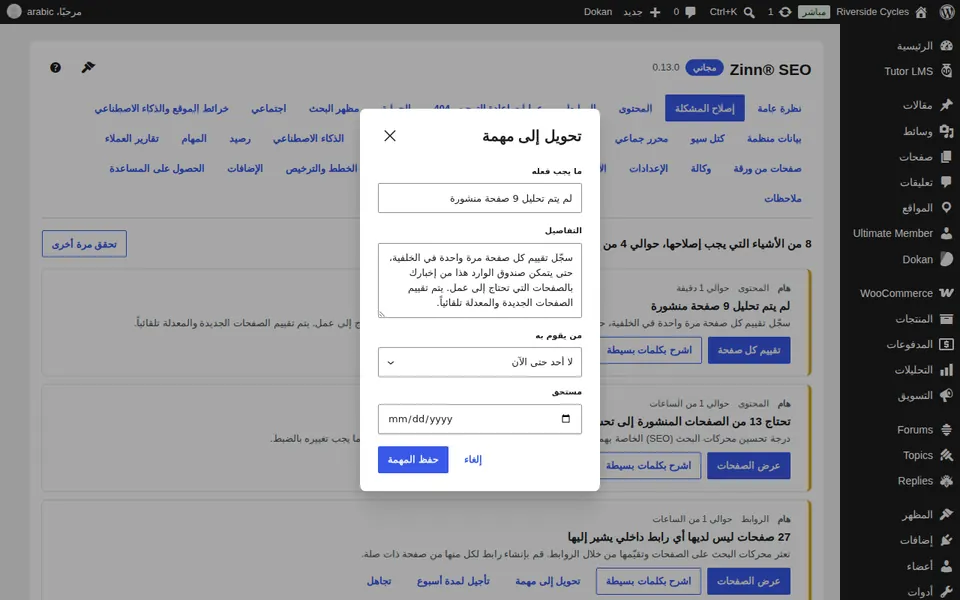Image resolution: width=960 pixels, height=600 pixels.
Task: Open التسويق marketing megaphone icon
Action: [x=947, y=395]
